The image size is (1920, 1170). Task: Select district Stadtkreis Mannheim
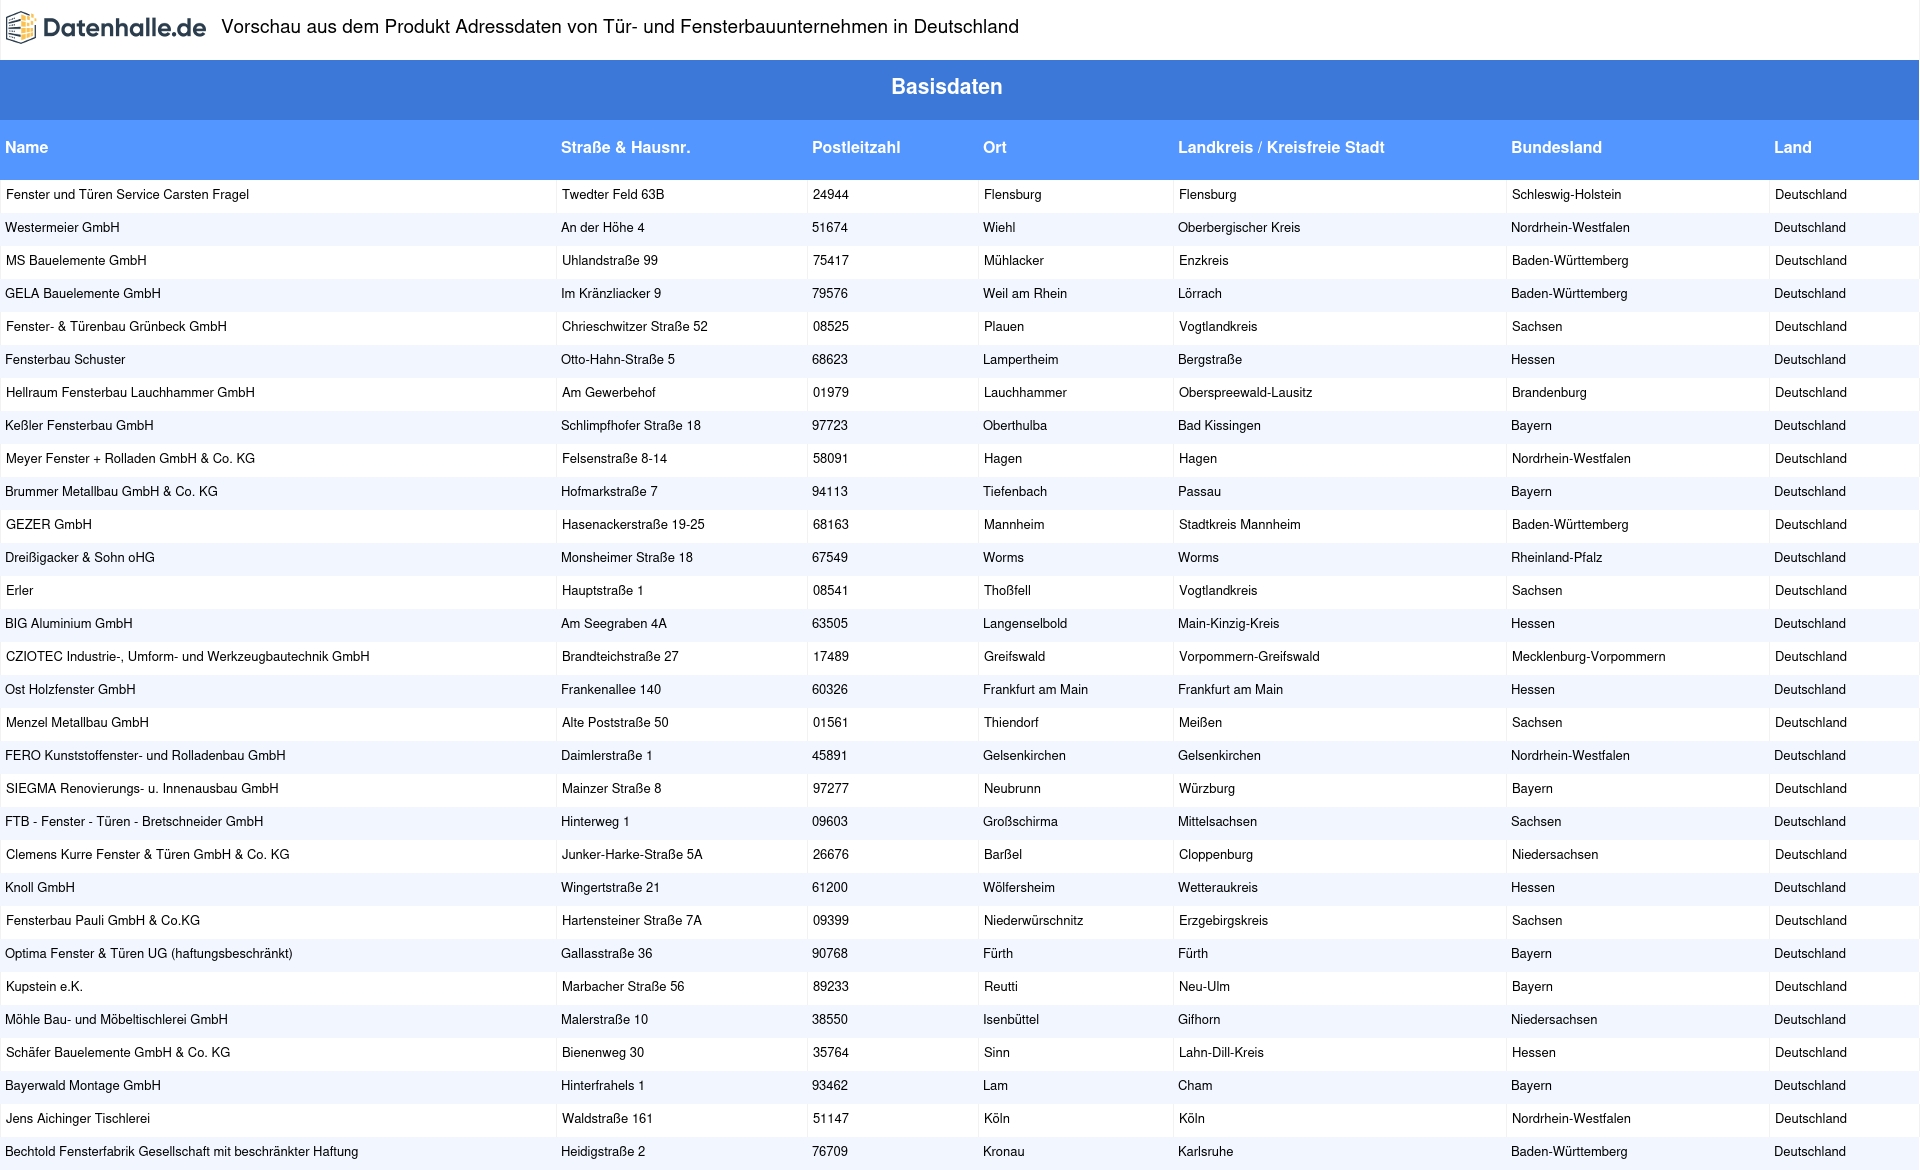pyautogui.click(x=1240, y=524)
